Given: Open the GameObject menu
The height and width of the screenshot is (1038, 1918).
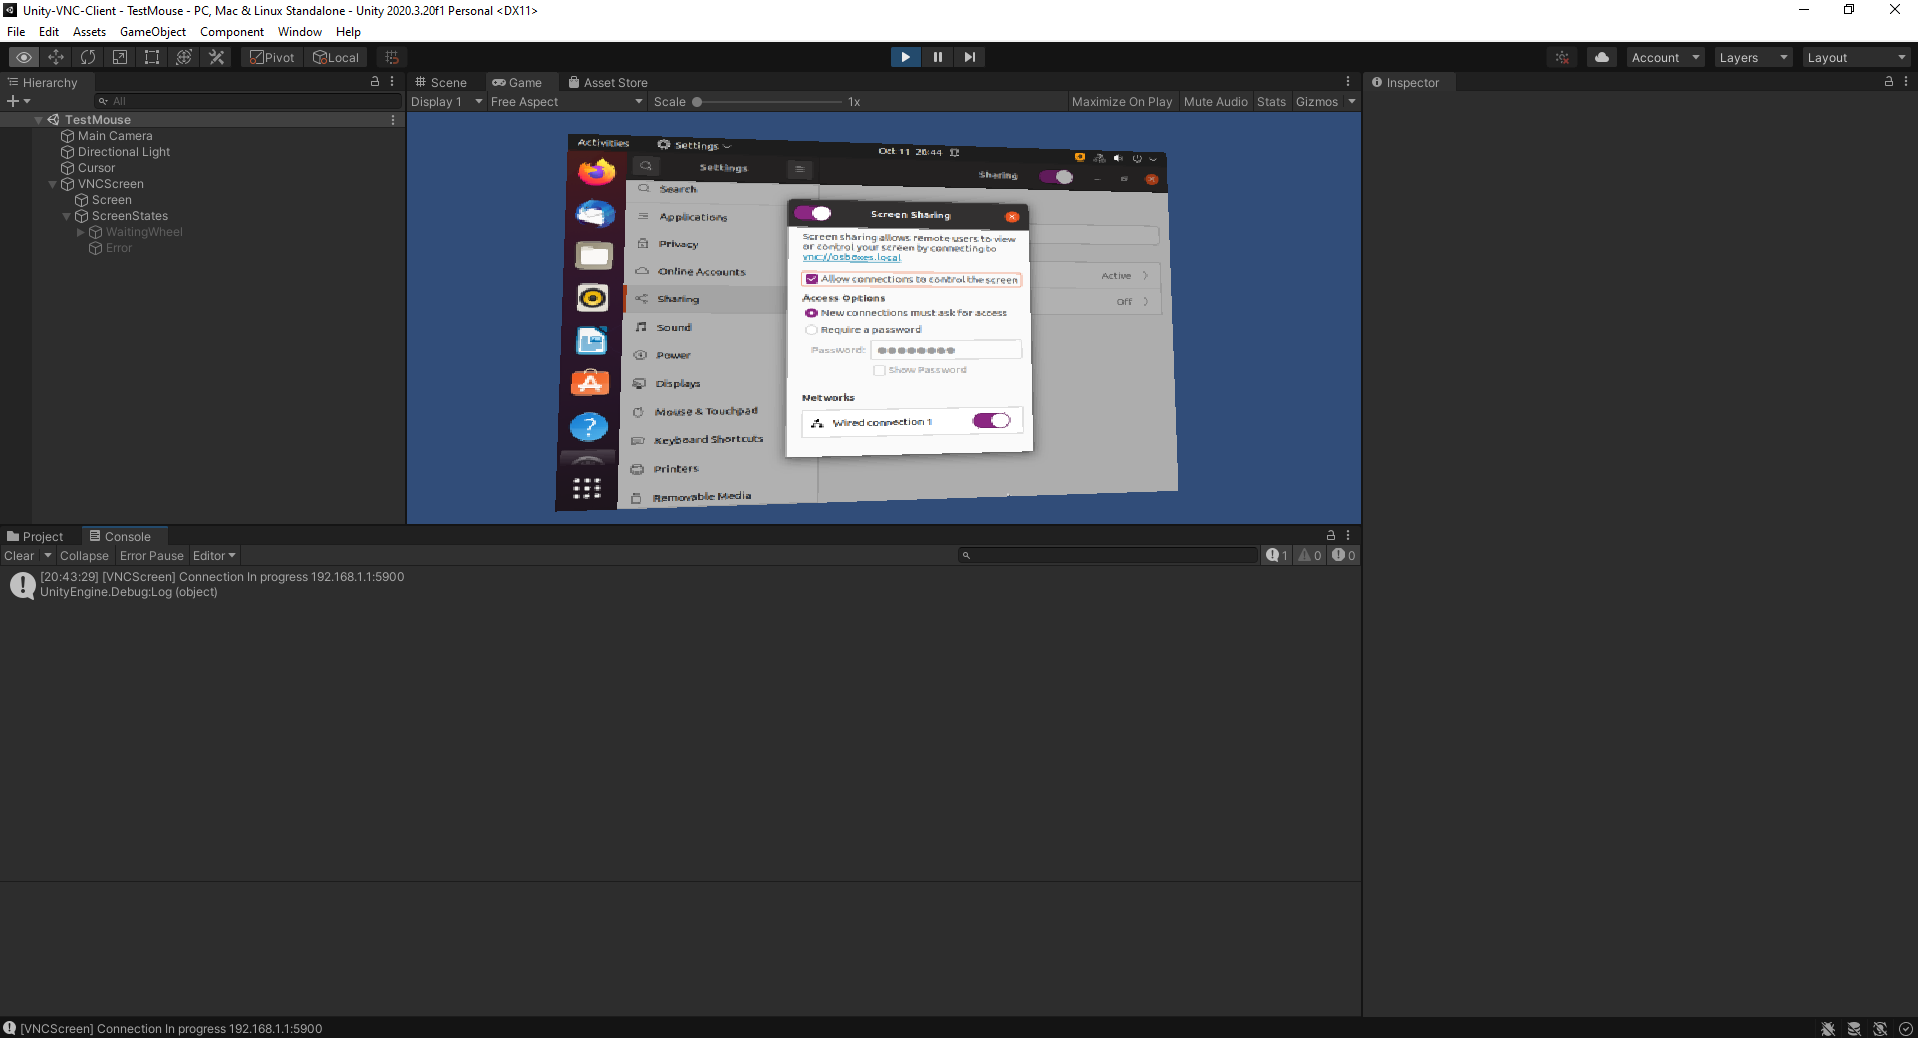Looking at the screenshot, I should 153,32.
